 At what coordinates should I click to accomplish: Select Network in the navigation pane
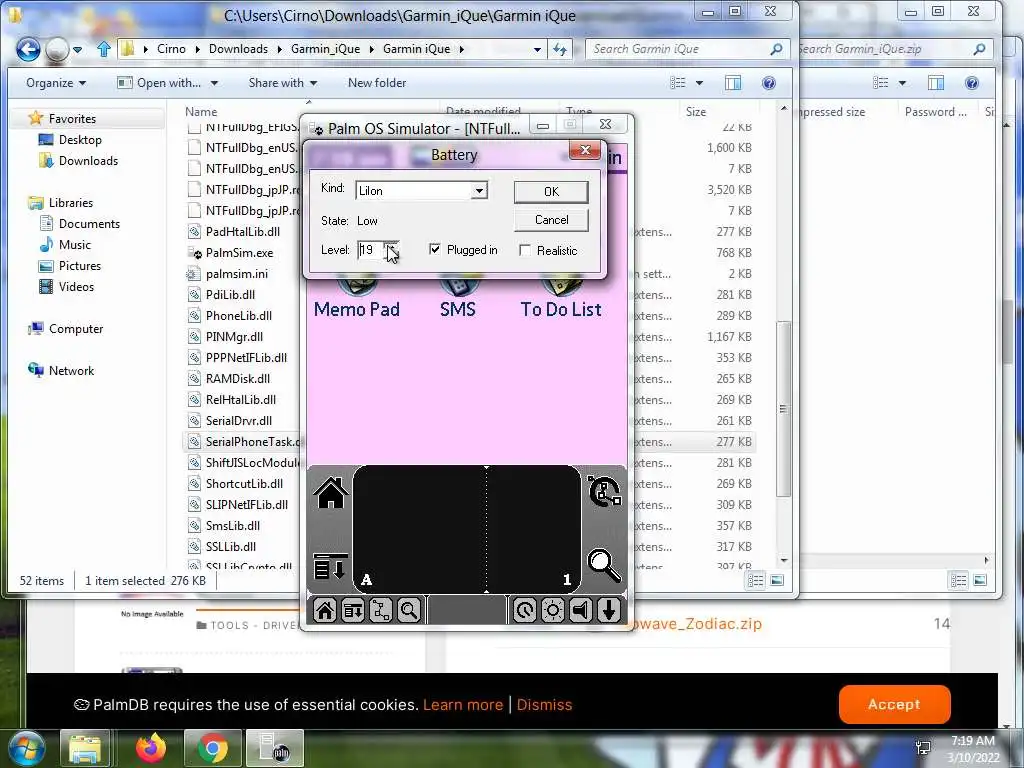pos(71,371)
